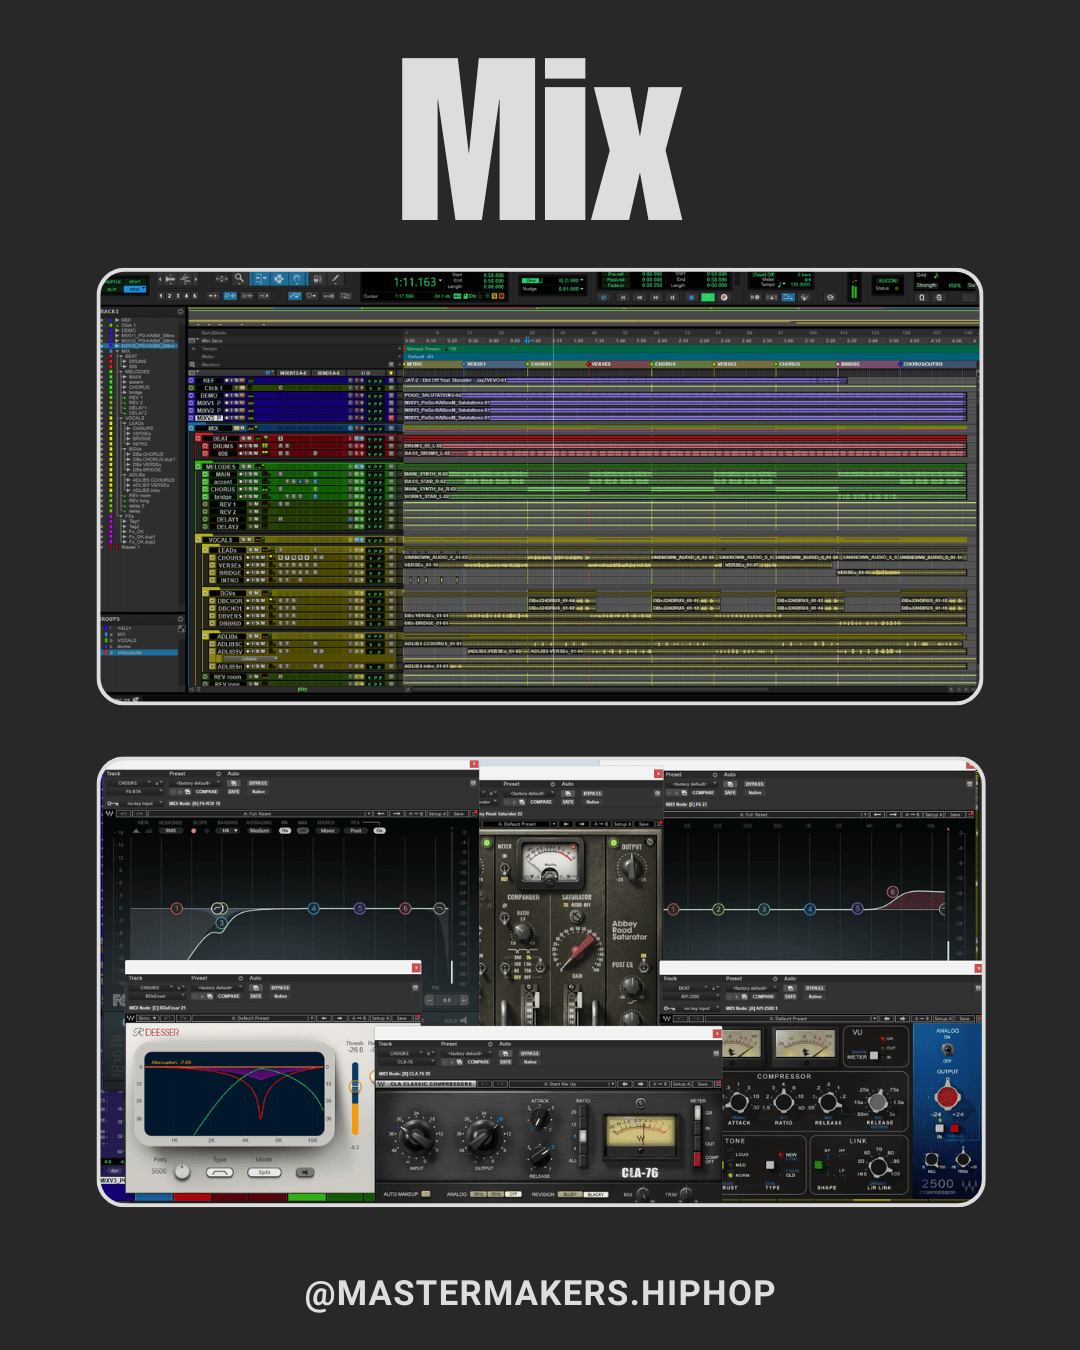Image resolution: width=1080 pixels, height=1350 pixels.
Task: Click Split mode button in RDeEsser
Action: tap(264, 1172)
